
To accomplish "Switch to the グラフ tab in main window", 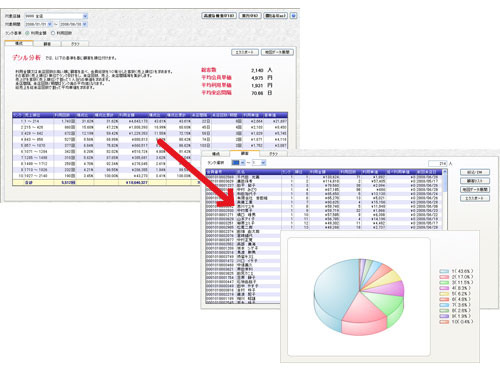I will (75, 44).
